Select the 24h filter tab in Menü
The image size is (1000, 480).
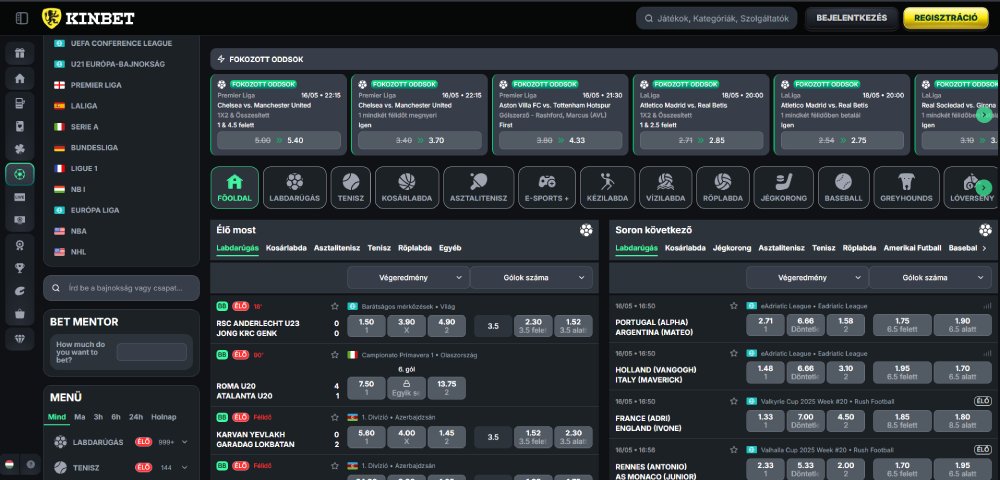coord(136,417)
